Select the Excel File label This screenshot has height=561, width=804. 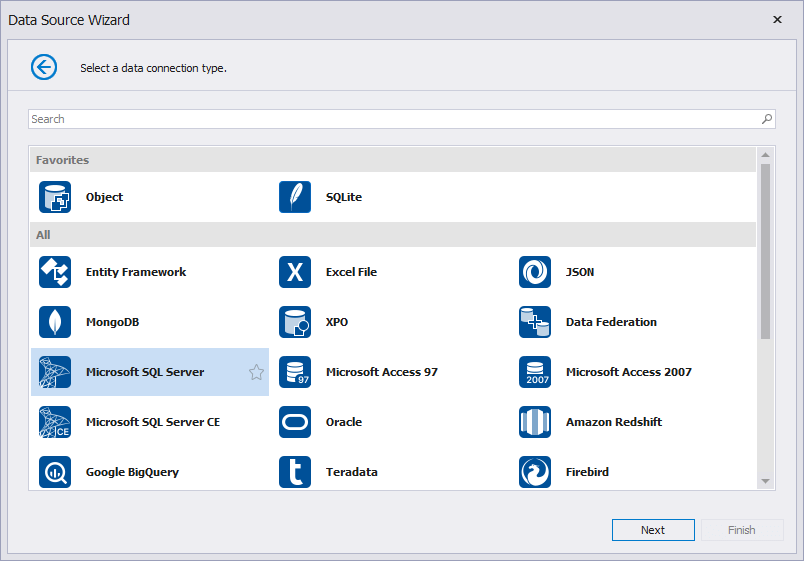pos(351,272)
